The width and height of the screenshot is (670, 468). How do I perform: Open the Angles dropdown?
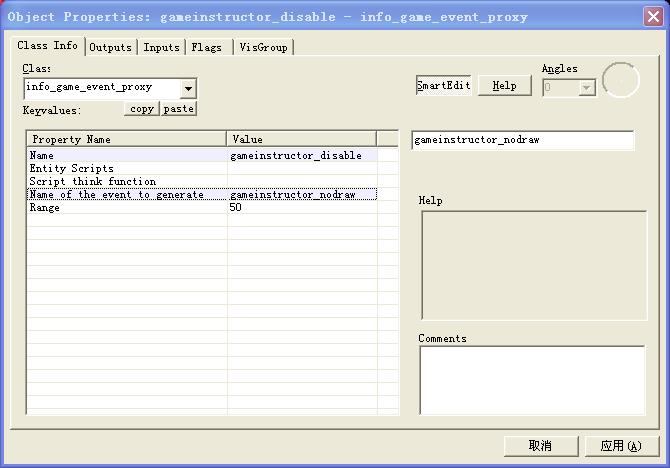click(587, 88)
